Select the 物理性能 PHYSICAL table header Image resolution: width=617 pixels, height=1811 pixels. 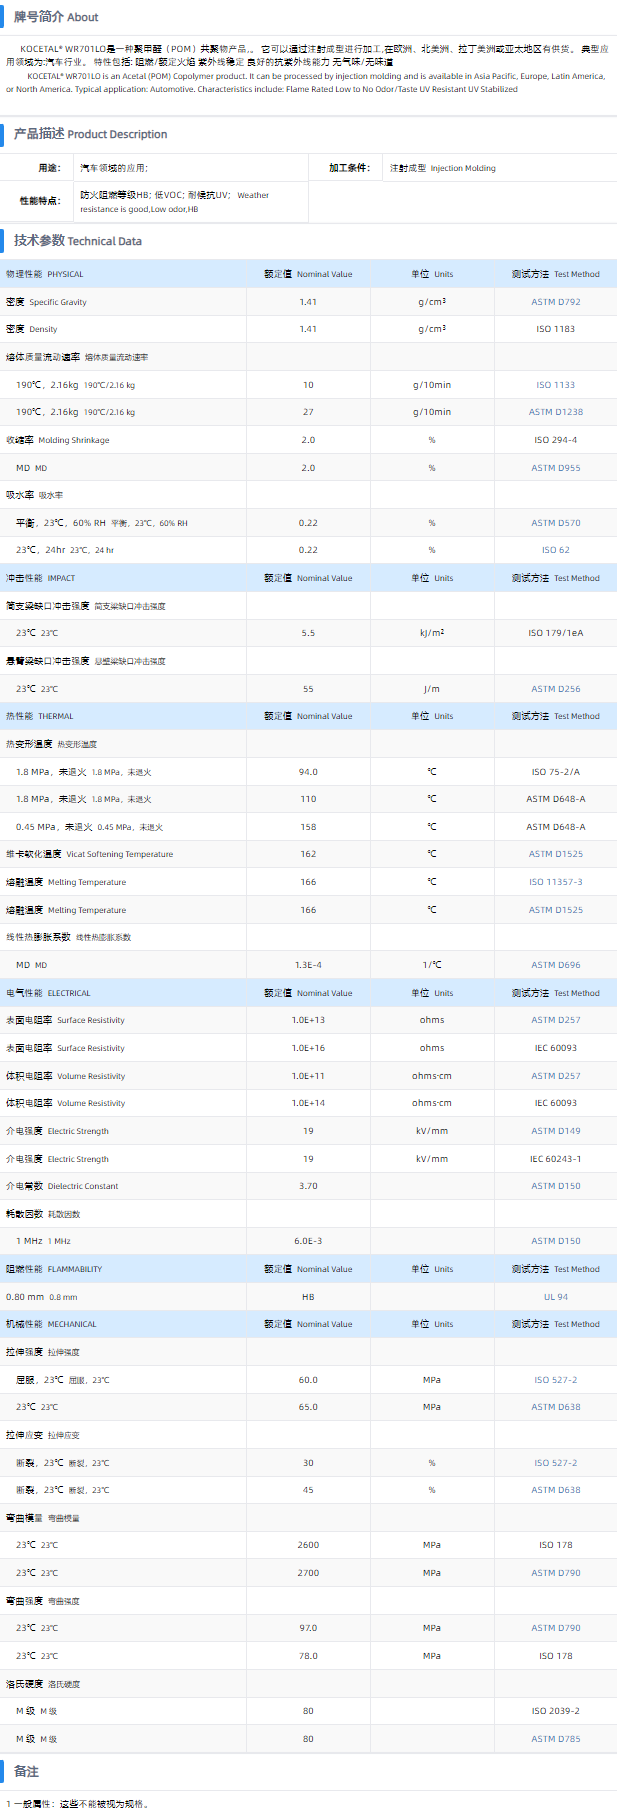point(45,274)
